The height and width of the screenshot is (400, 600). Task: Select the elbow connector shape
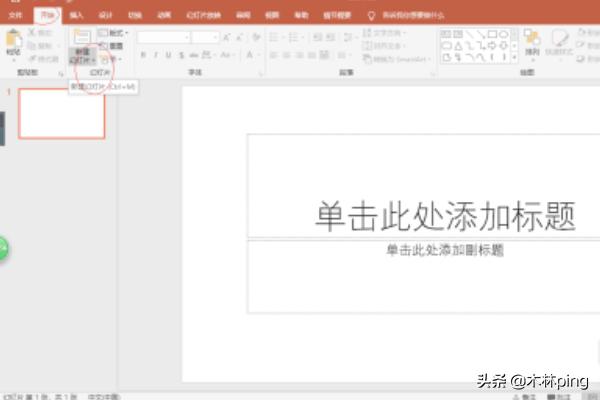point(470,46)
